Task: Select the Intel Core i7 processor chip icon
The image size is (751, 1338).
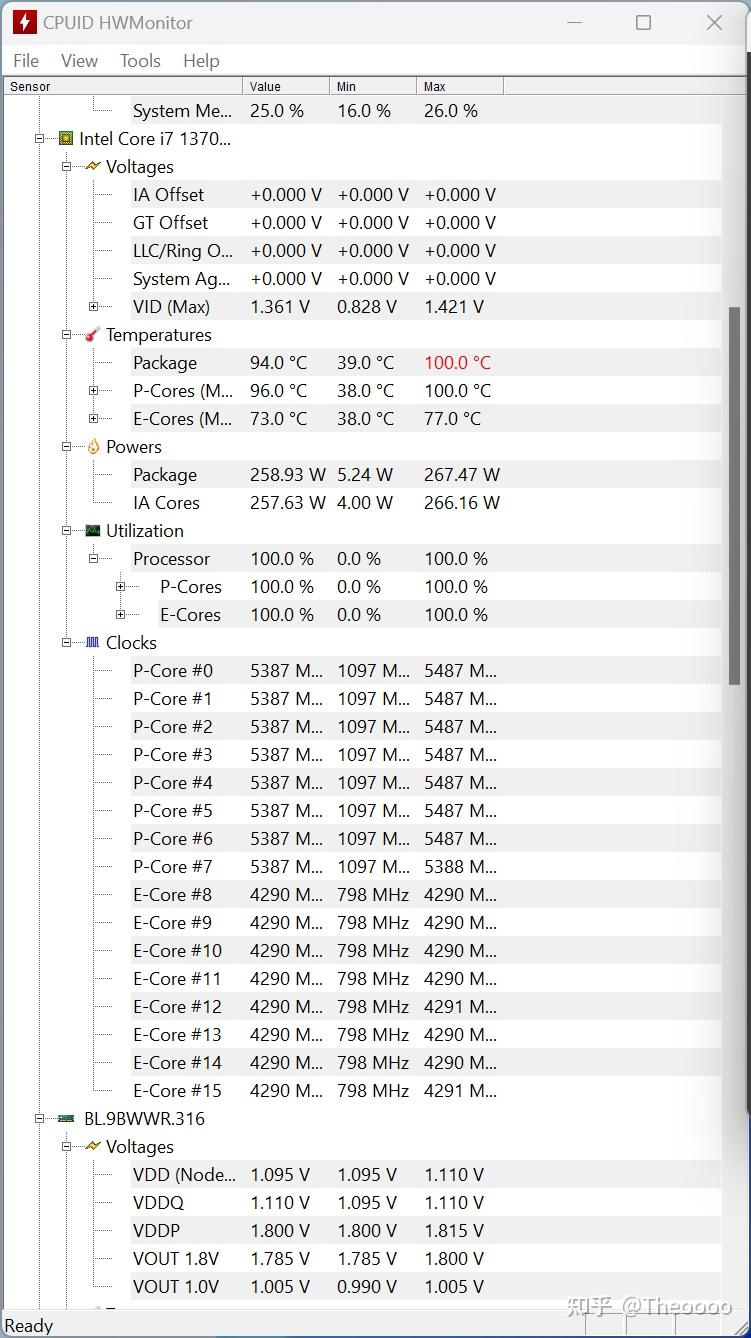Action: 64,138
